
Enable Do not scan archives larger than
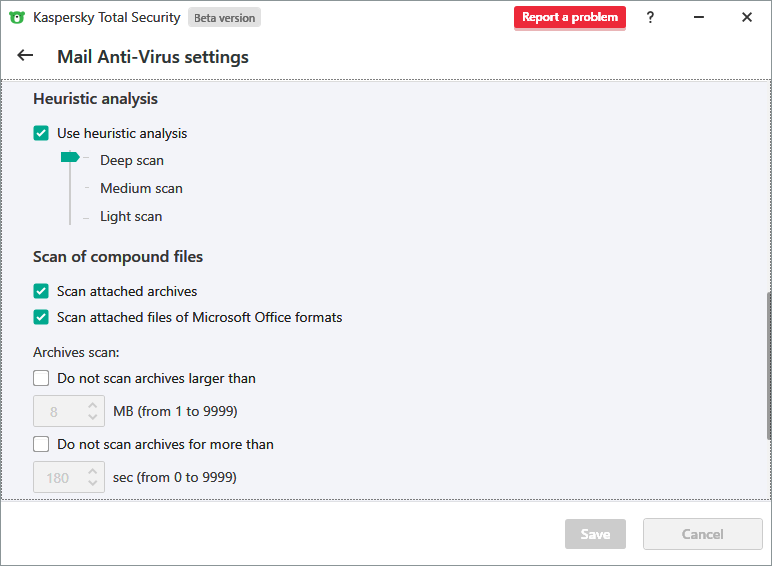(x=41, y=378)
